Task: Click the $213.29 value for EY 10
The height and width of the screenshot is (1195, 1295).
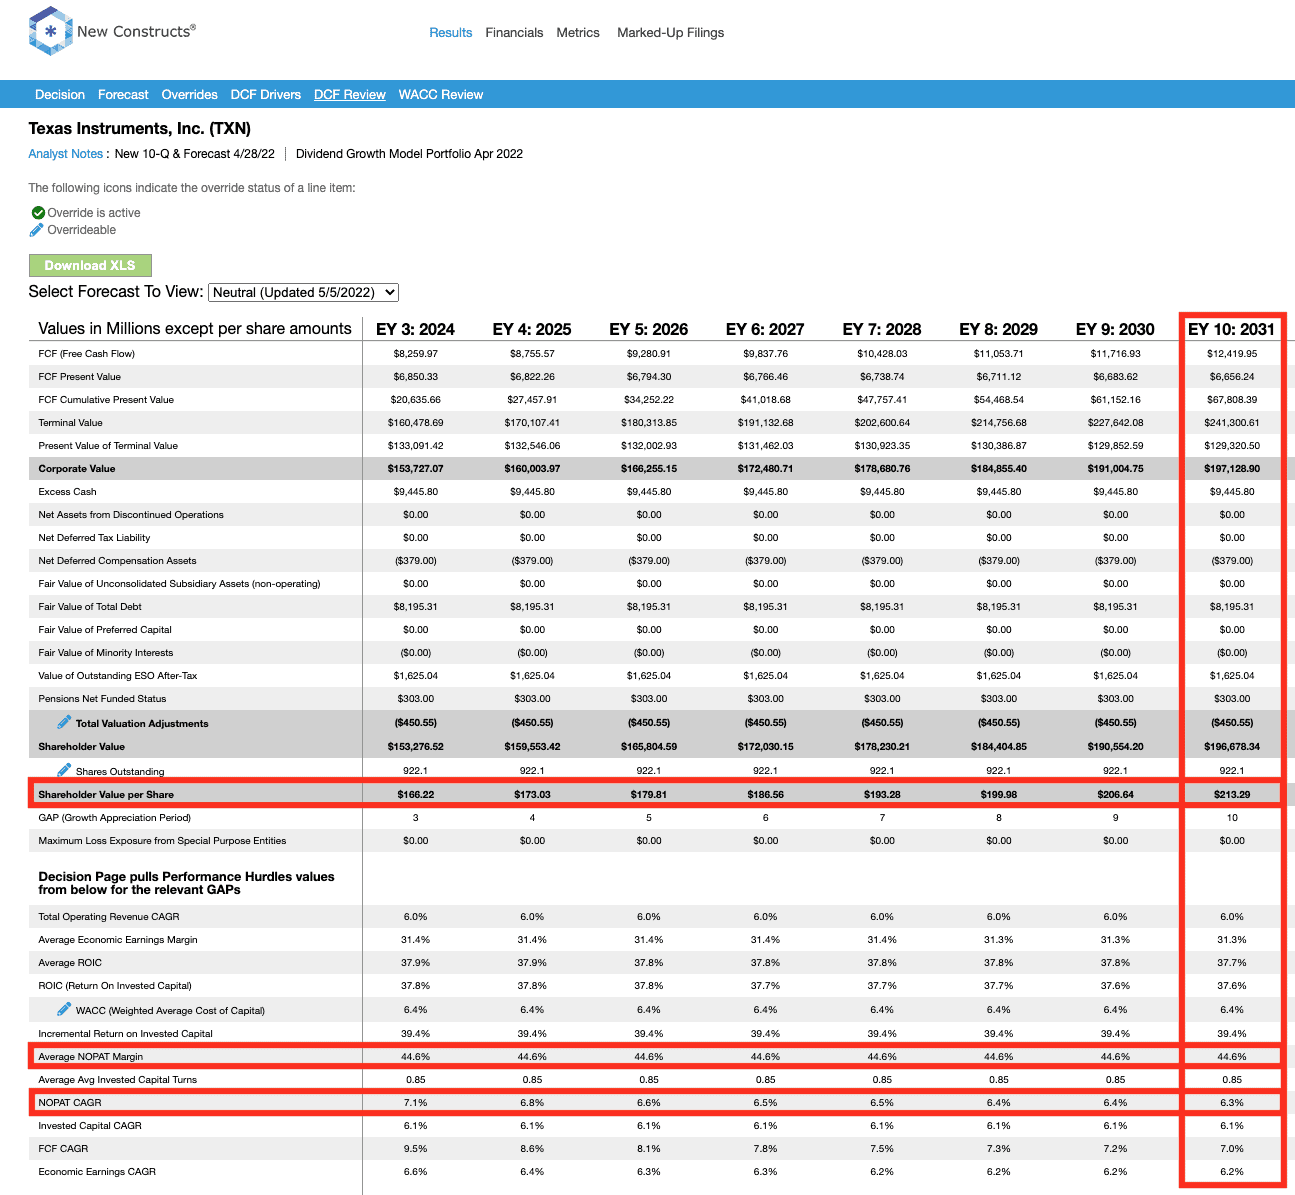Action: (1232, 795)
